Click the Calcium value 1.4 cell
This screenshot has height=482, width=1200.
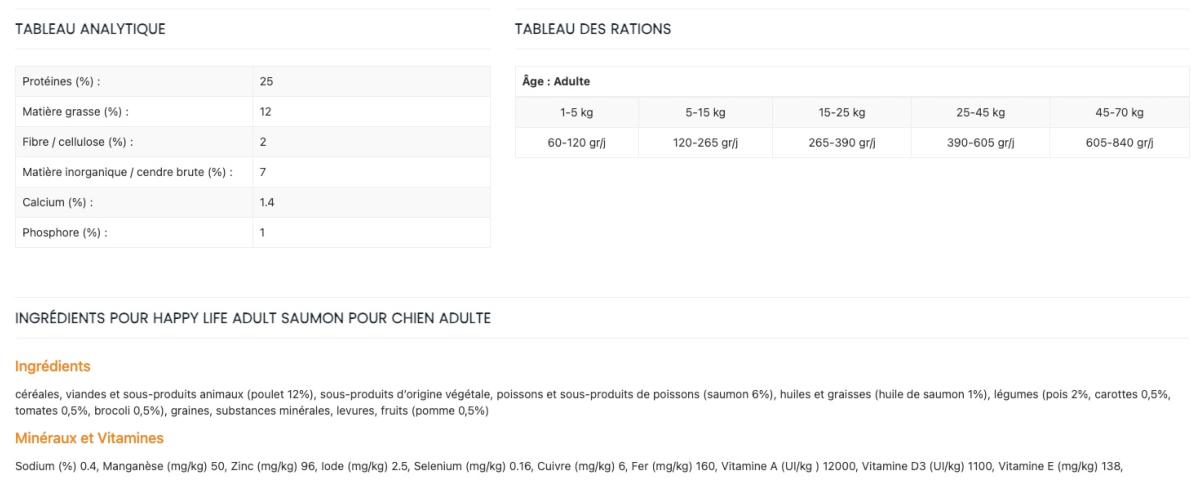coord(267,202)
